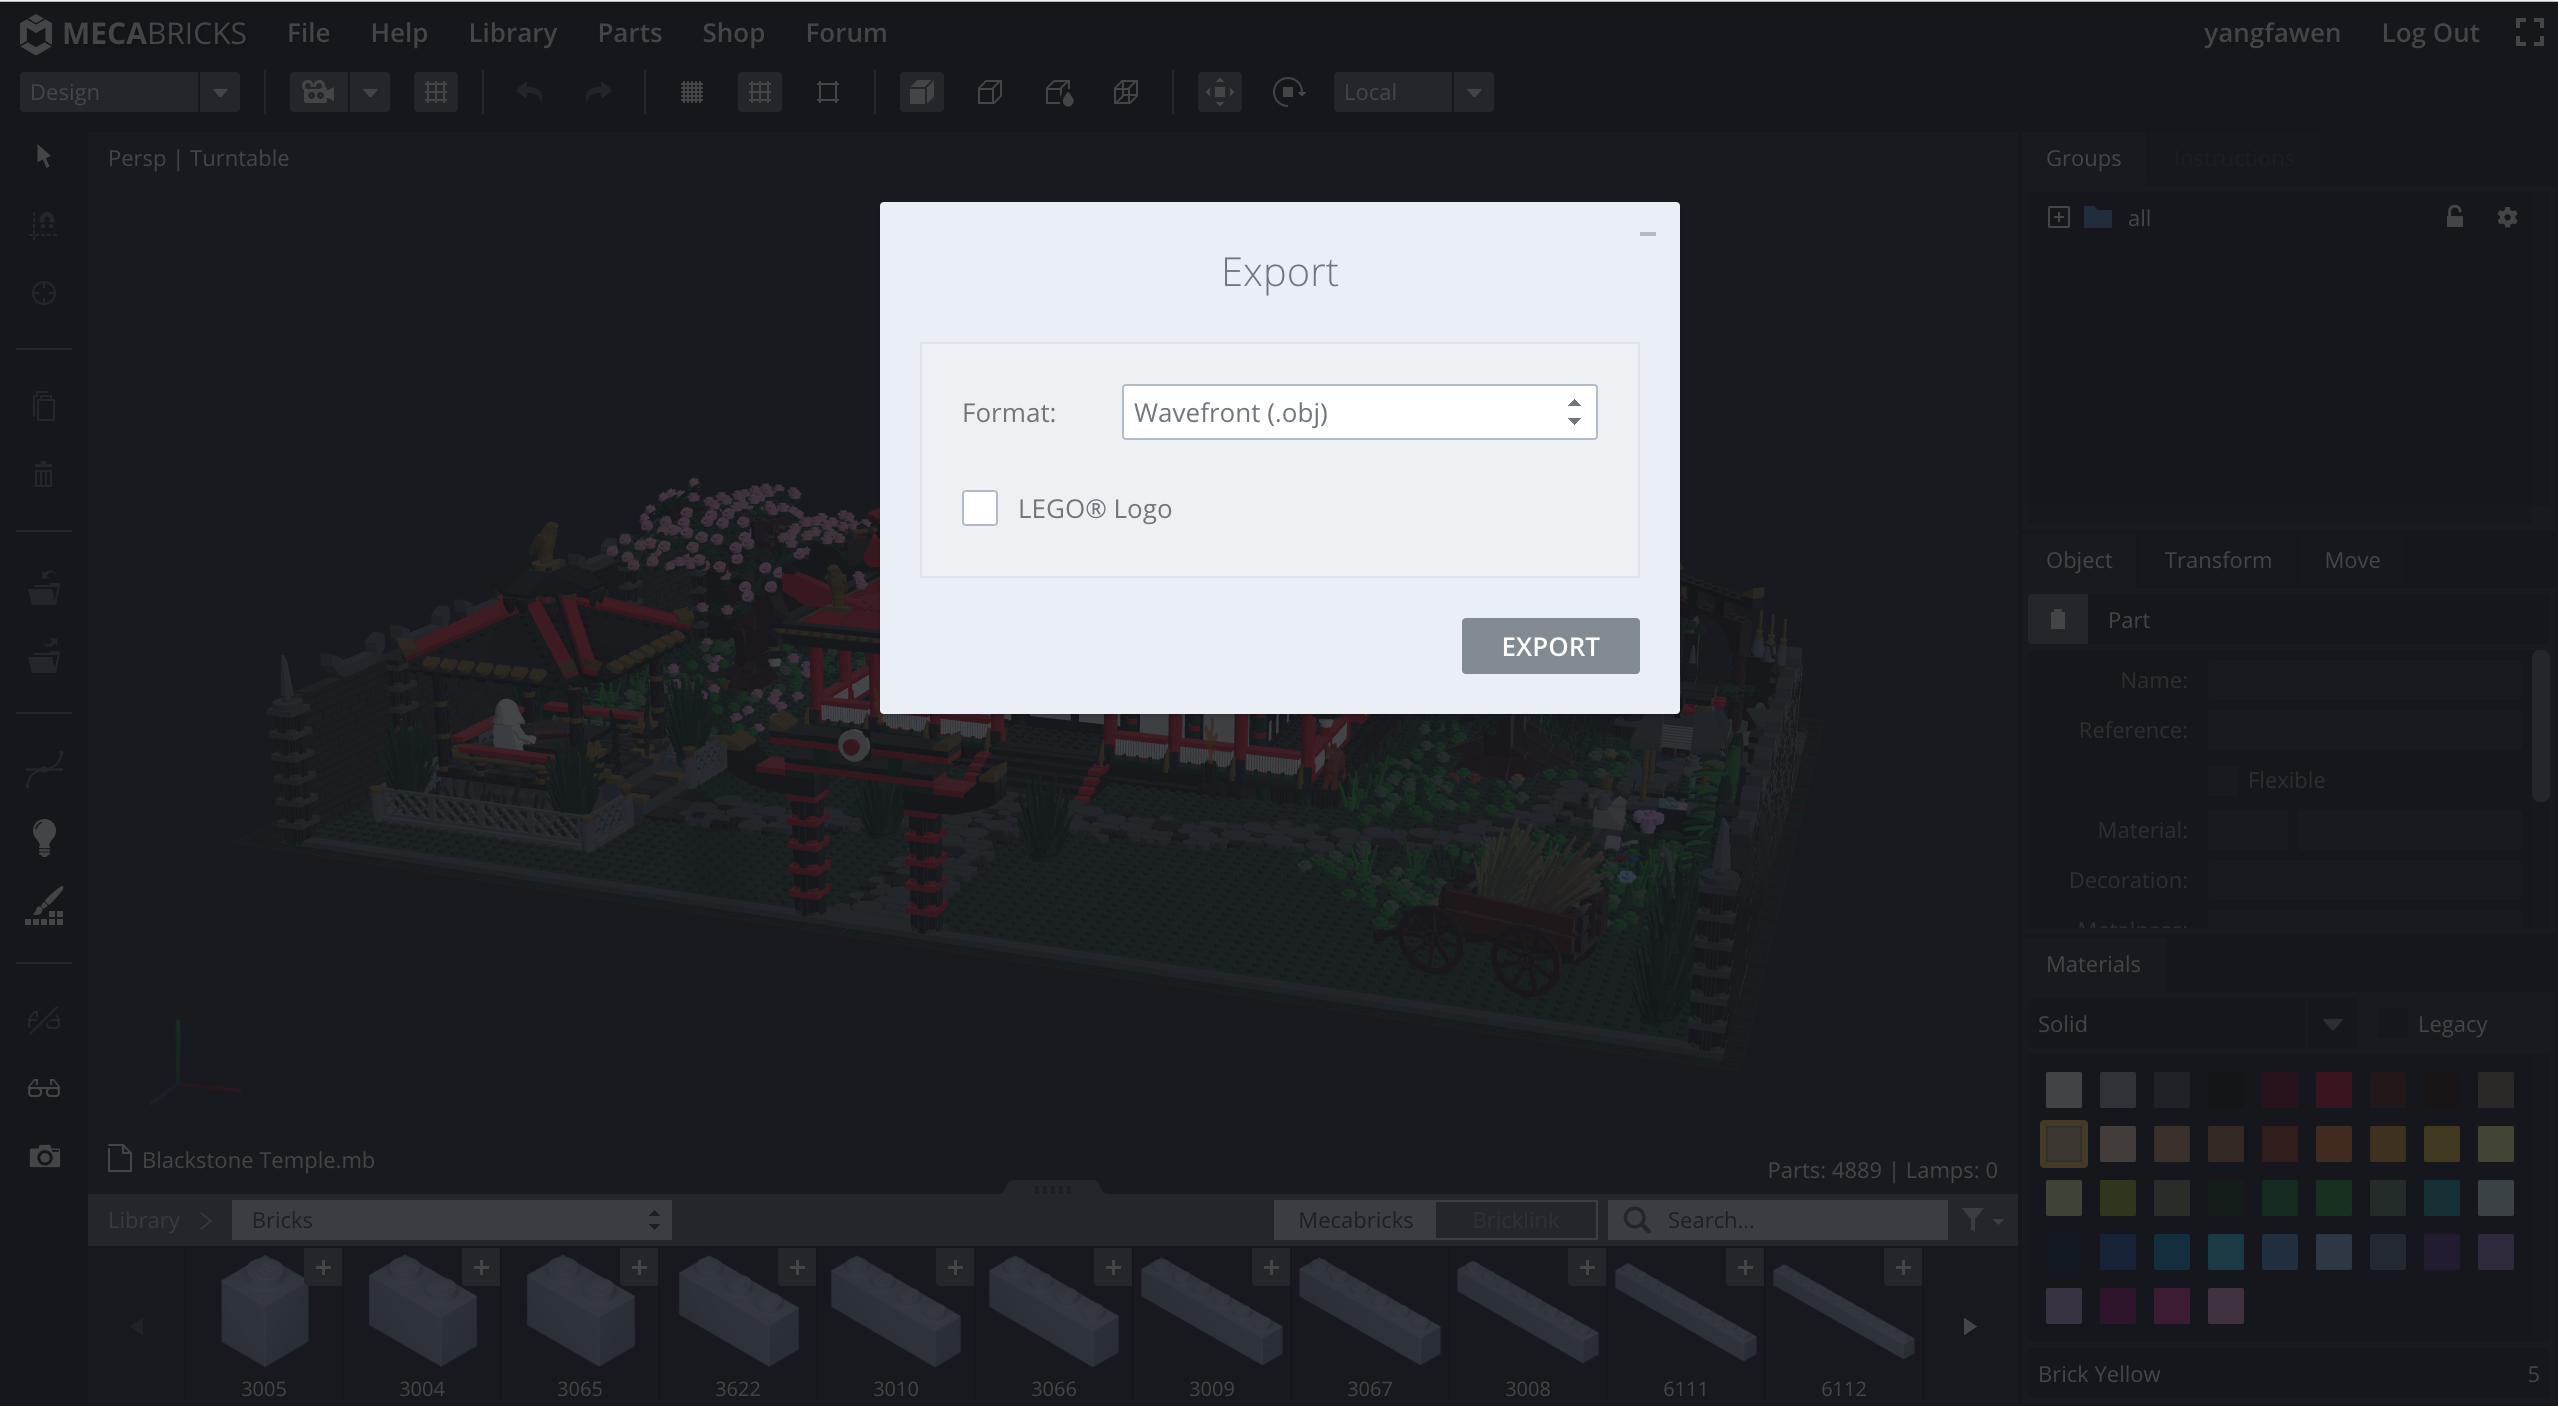Click the gear icon for the all group
2558x1406 pixels.
(x=2506, y=217)
